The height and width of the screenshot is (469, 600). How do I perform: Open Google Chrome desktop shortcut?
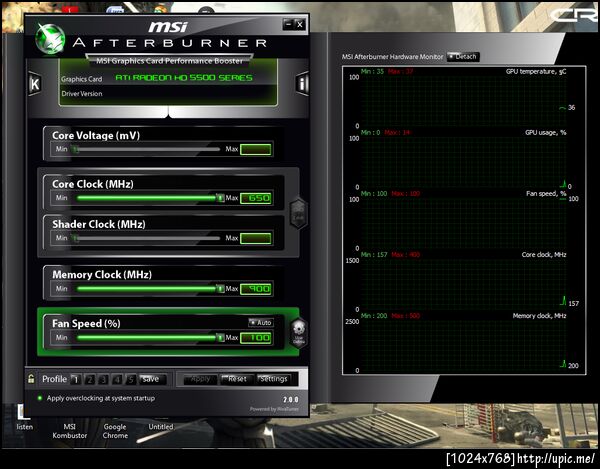[x=115, y=431]
